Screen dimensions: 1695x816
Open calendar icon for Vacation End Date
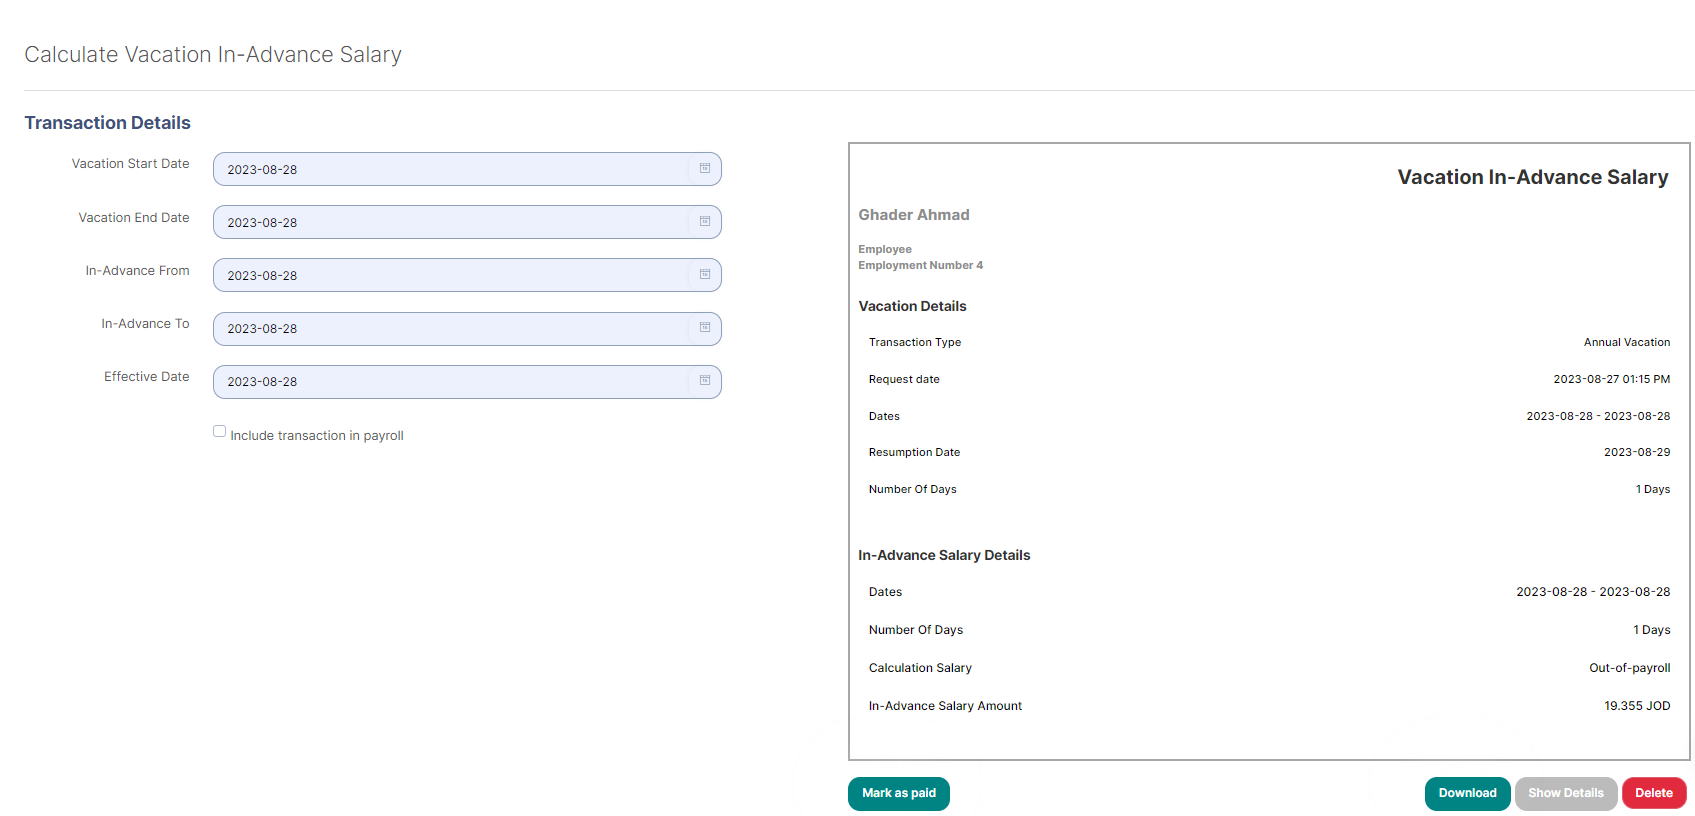coord(705,222)
